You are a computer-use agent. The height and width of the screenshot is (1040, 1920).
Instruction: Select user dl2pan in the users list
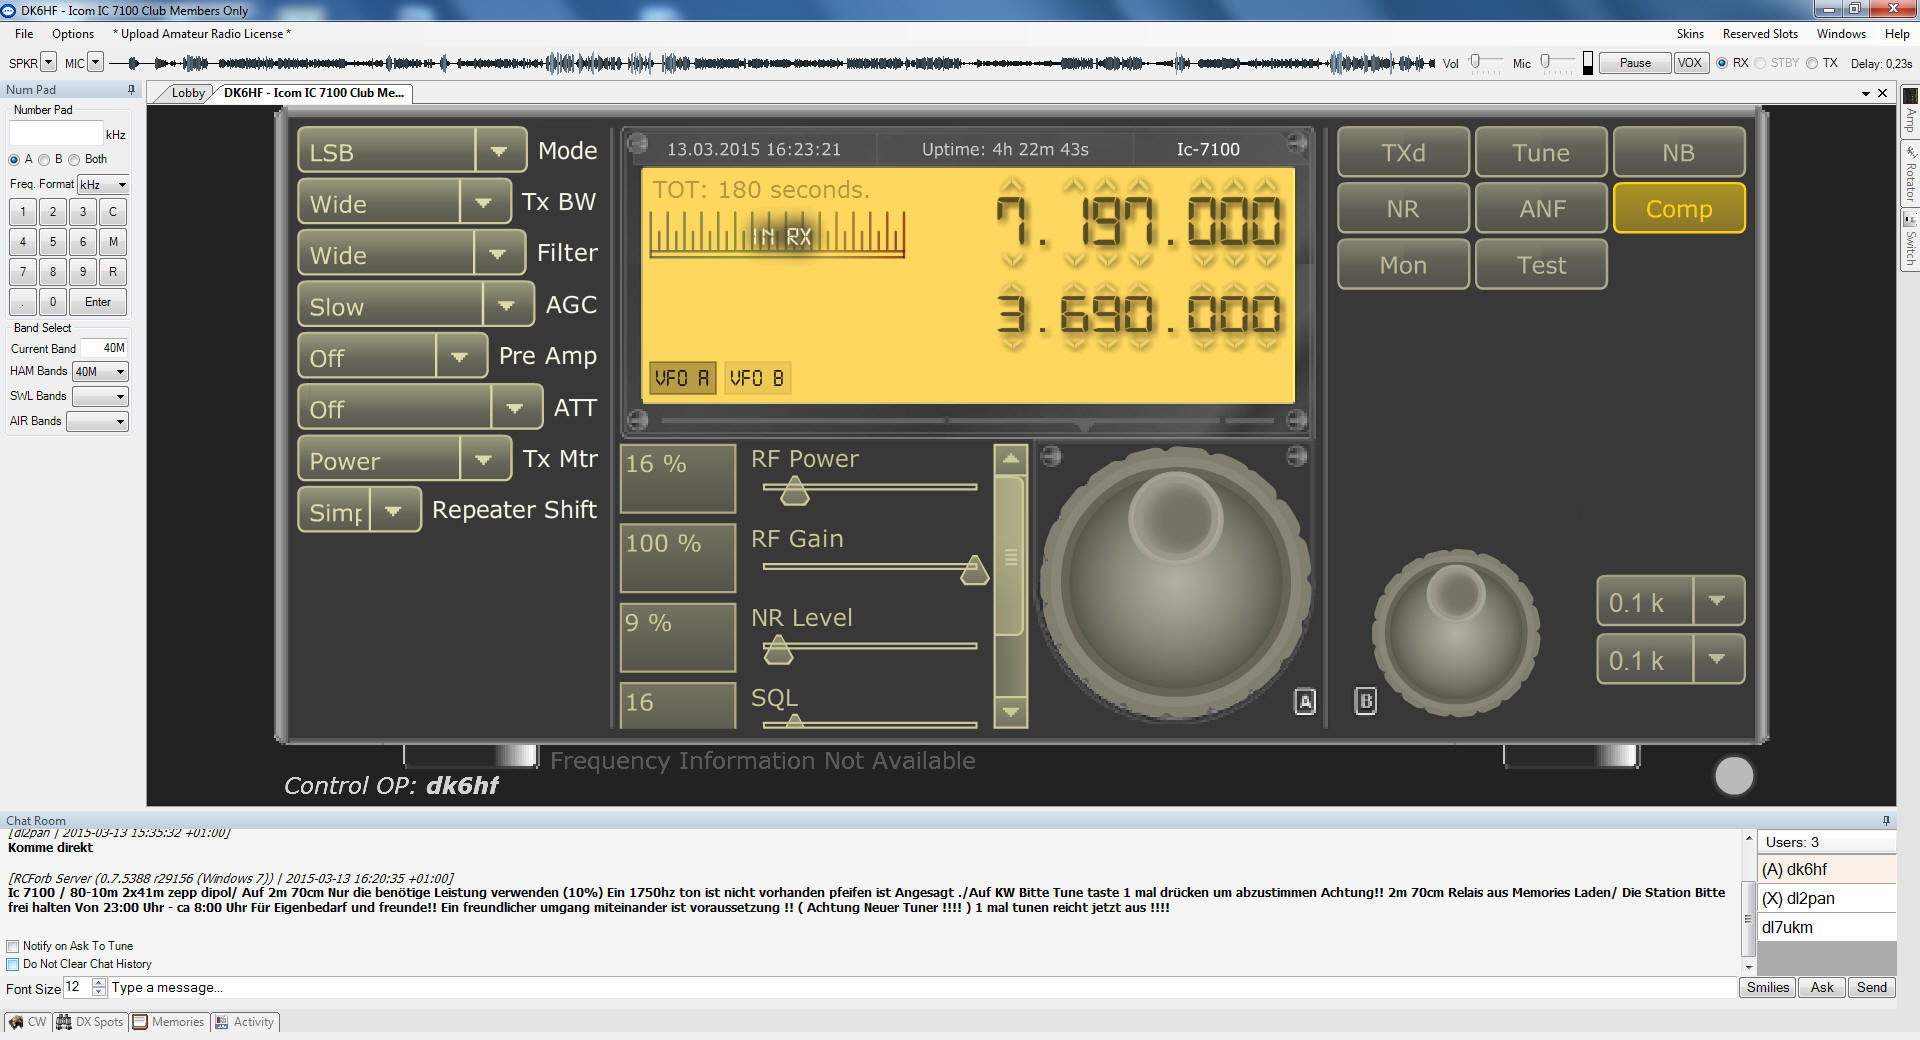(1826, 898)
